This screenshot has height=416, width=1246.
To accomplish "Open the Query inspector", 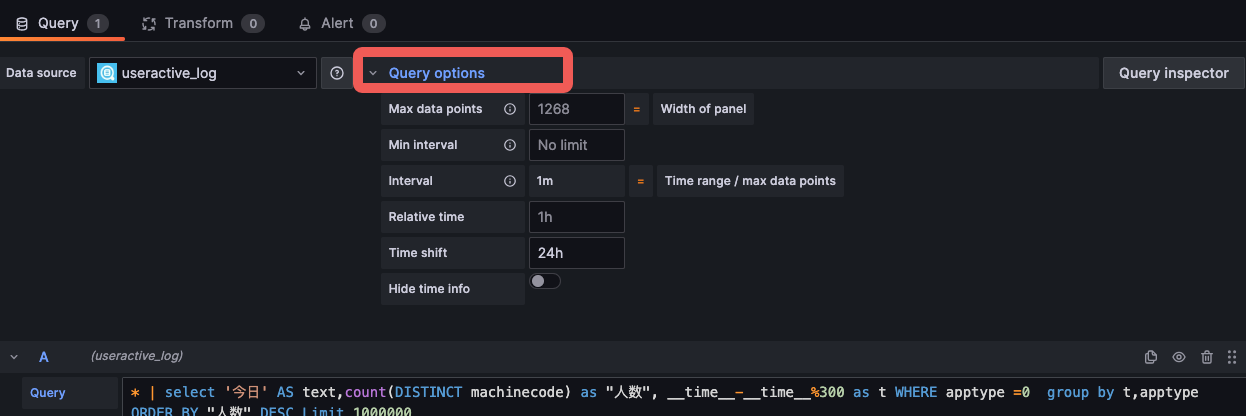I will pos(1174,73).
